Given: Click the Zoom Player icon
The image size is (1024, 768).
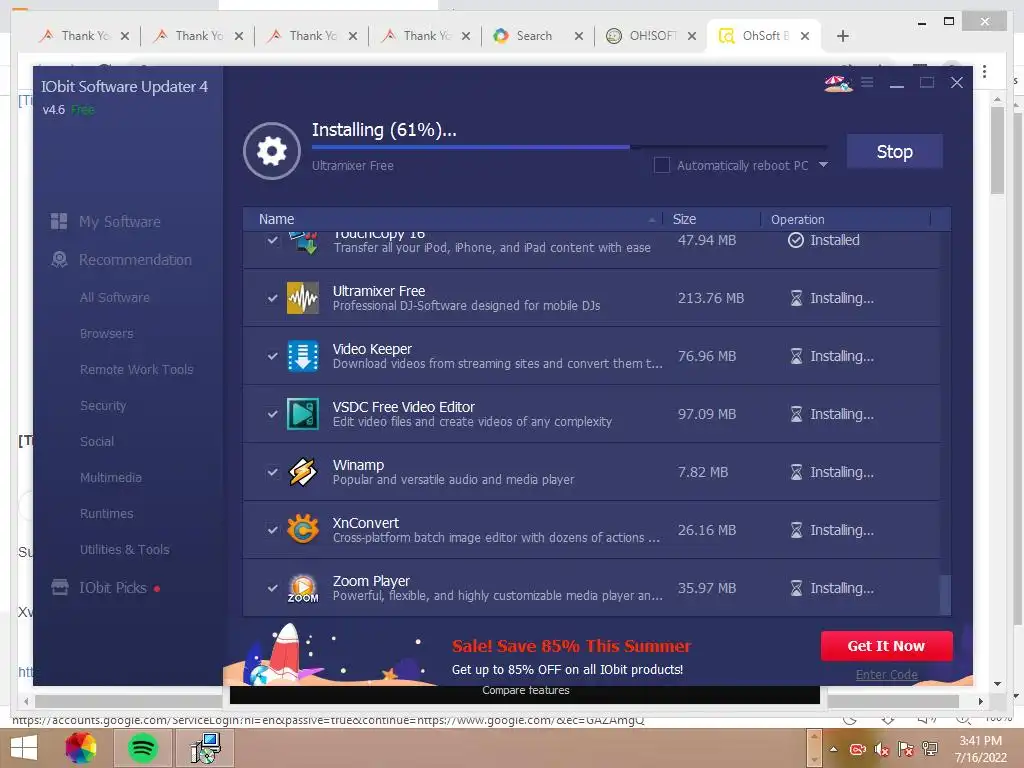Looking at the screenshot, I should coord(303,588).
